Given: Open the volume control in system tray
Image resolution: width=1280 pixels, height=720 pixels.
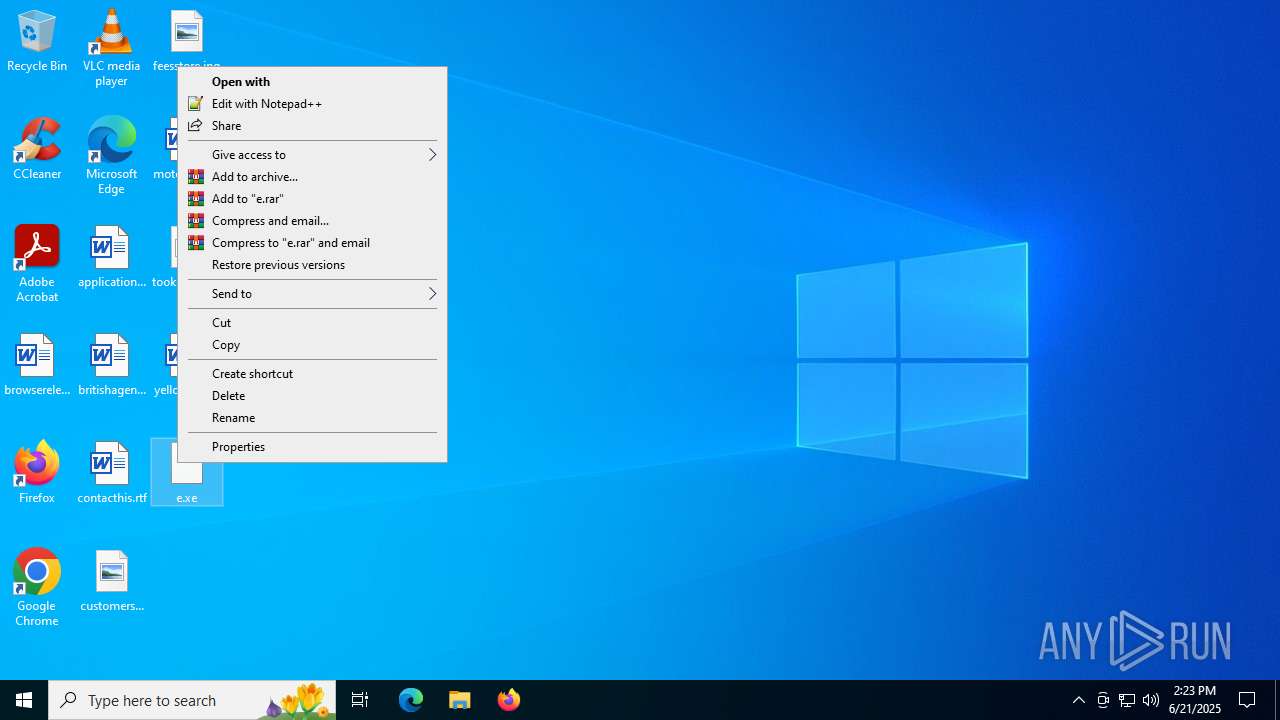Looking at the screenshot, I should click(x=1151, y=700).
